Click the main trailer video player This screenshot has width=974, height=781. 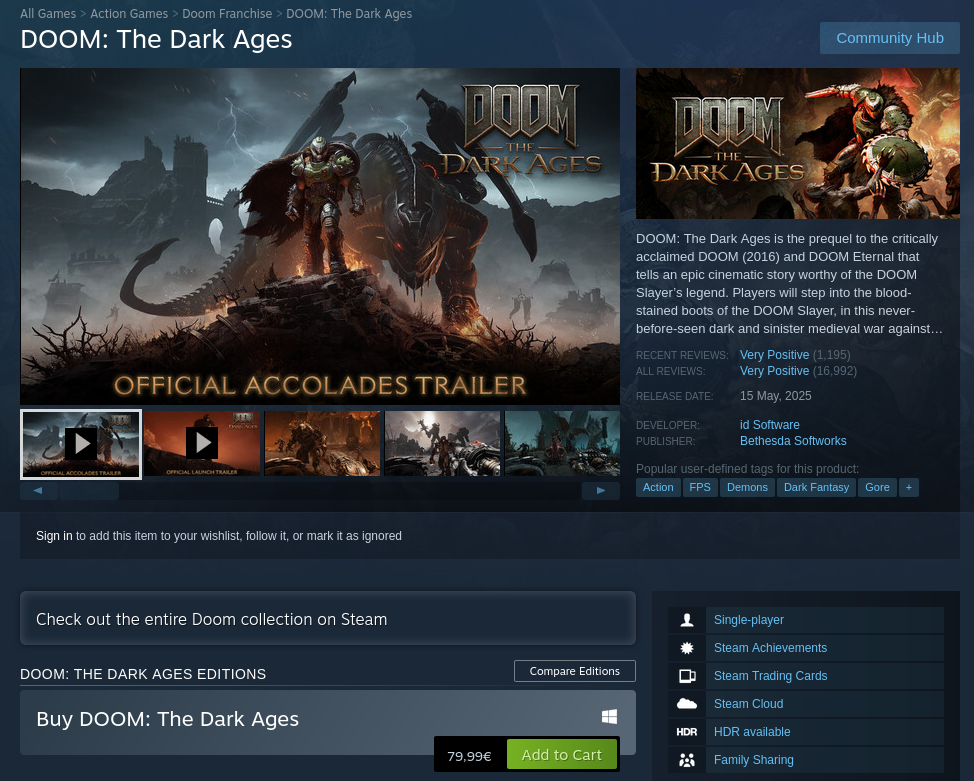[320, 236]
